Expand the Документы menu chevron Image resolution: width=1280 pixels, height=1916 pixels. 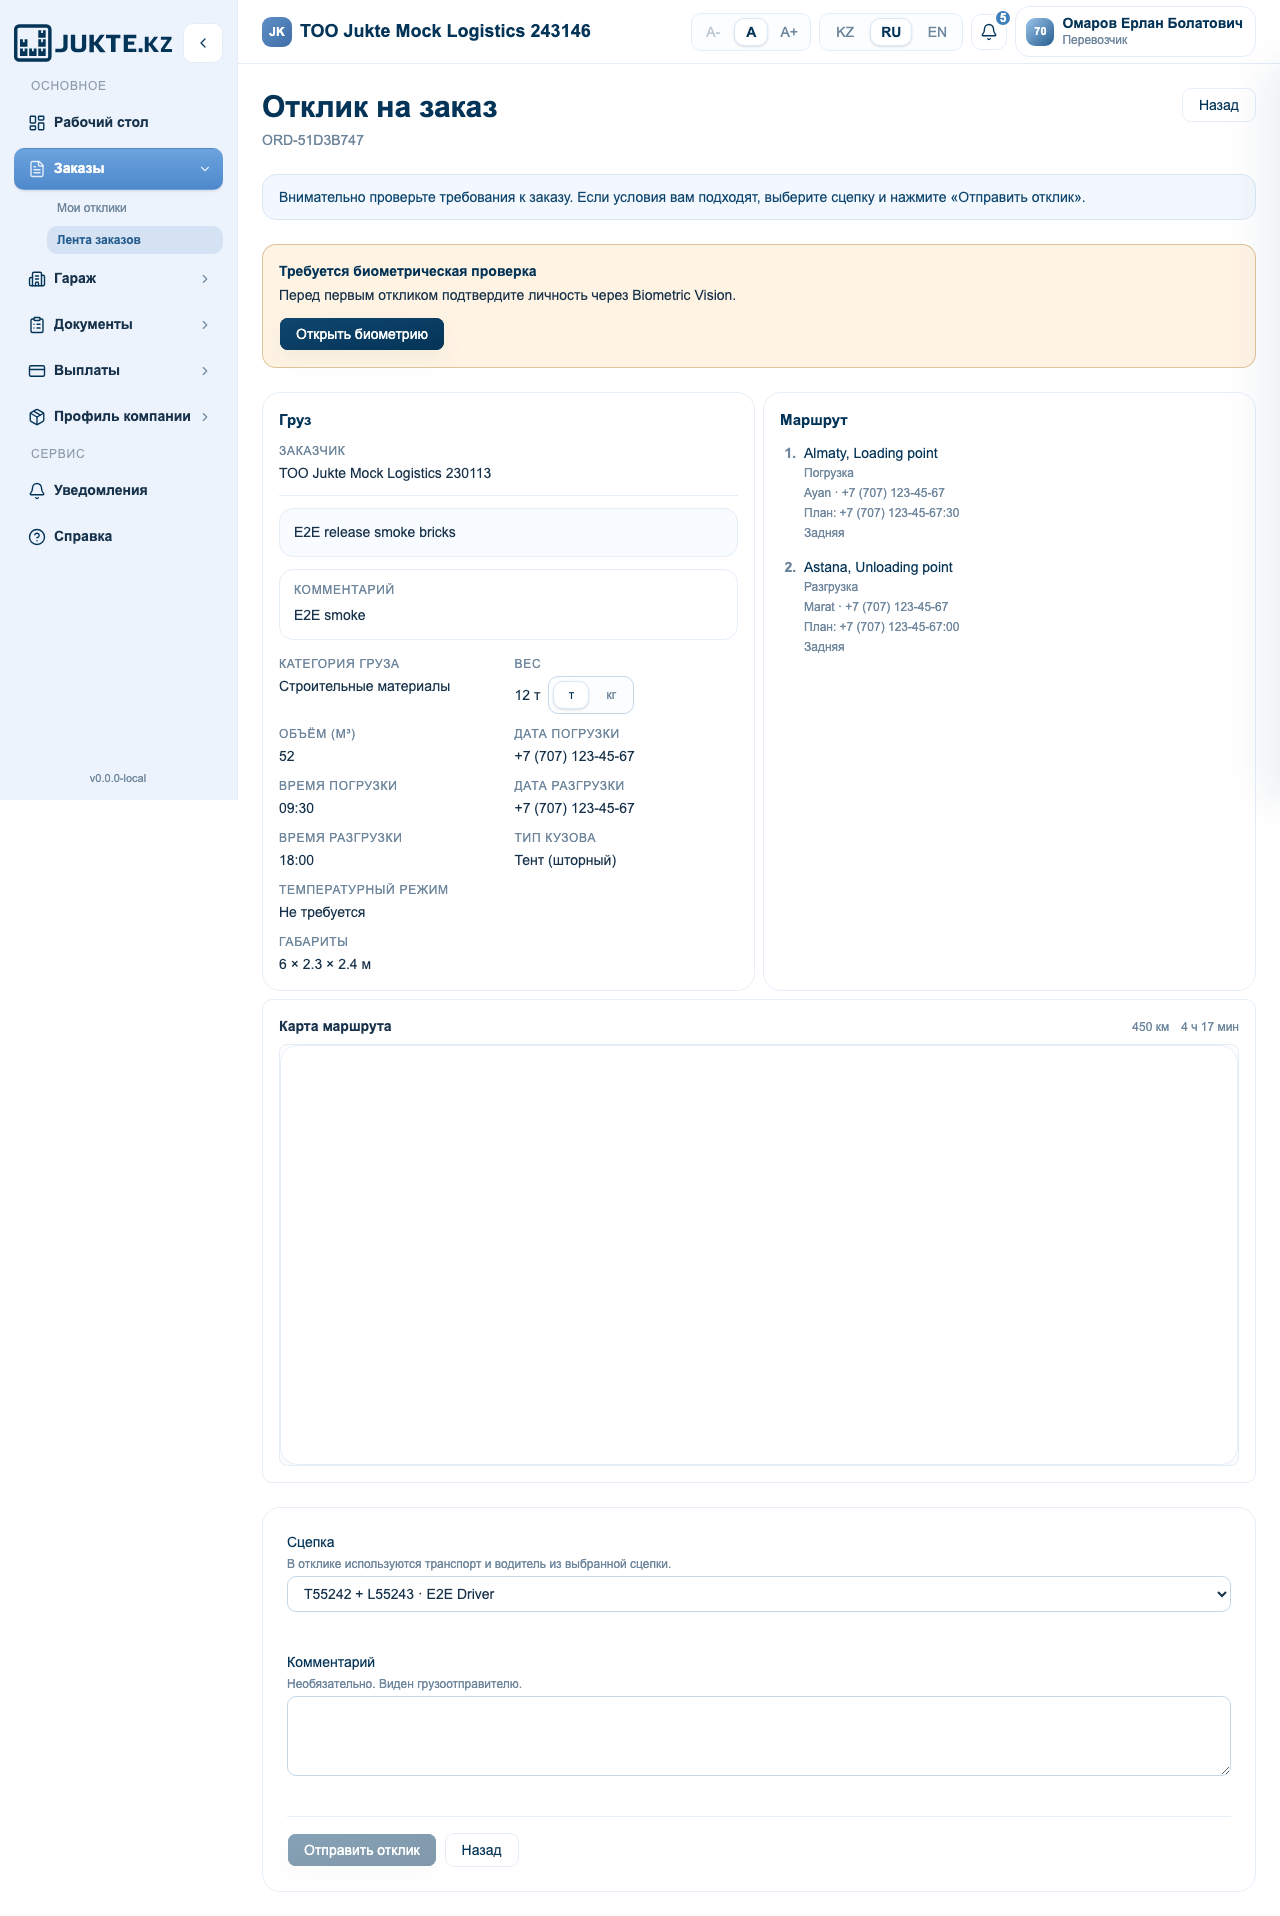click(205, 325)
